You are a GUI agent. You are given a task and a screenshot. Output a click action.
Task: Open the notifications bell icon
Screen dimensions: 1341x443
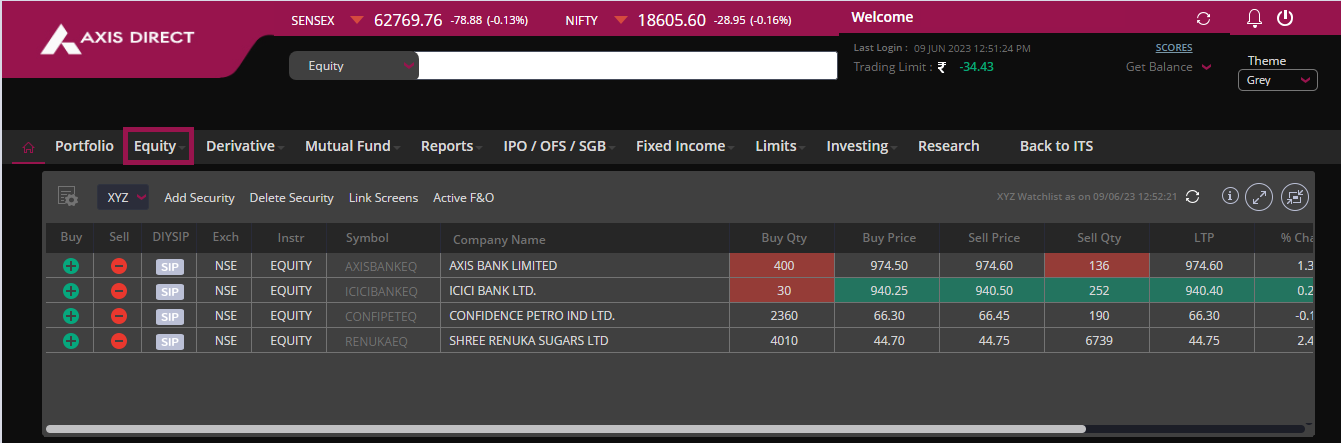click(1255, 18)
